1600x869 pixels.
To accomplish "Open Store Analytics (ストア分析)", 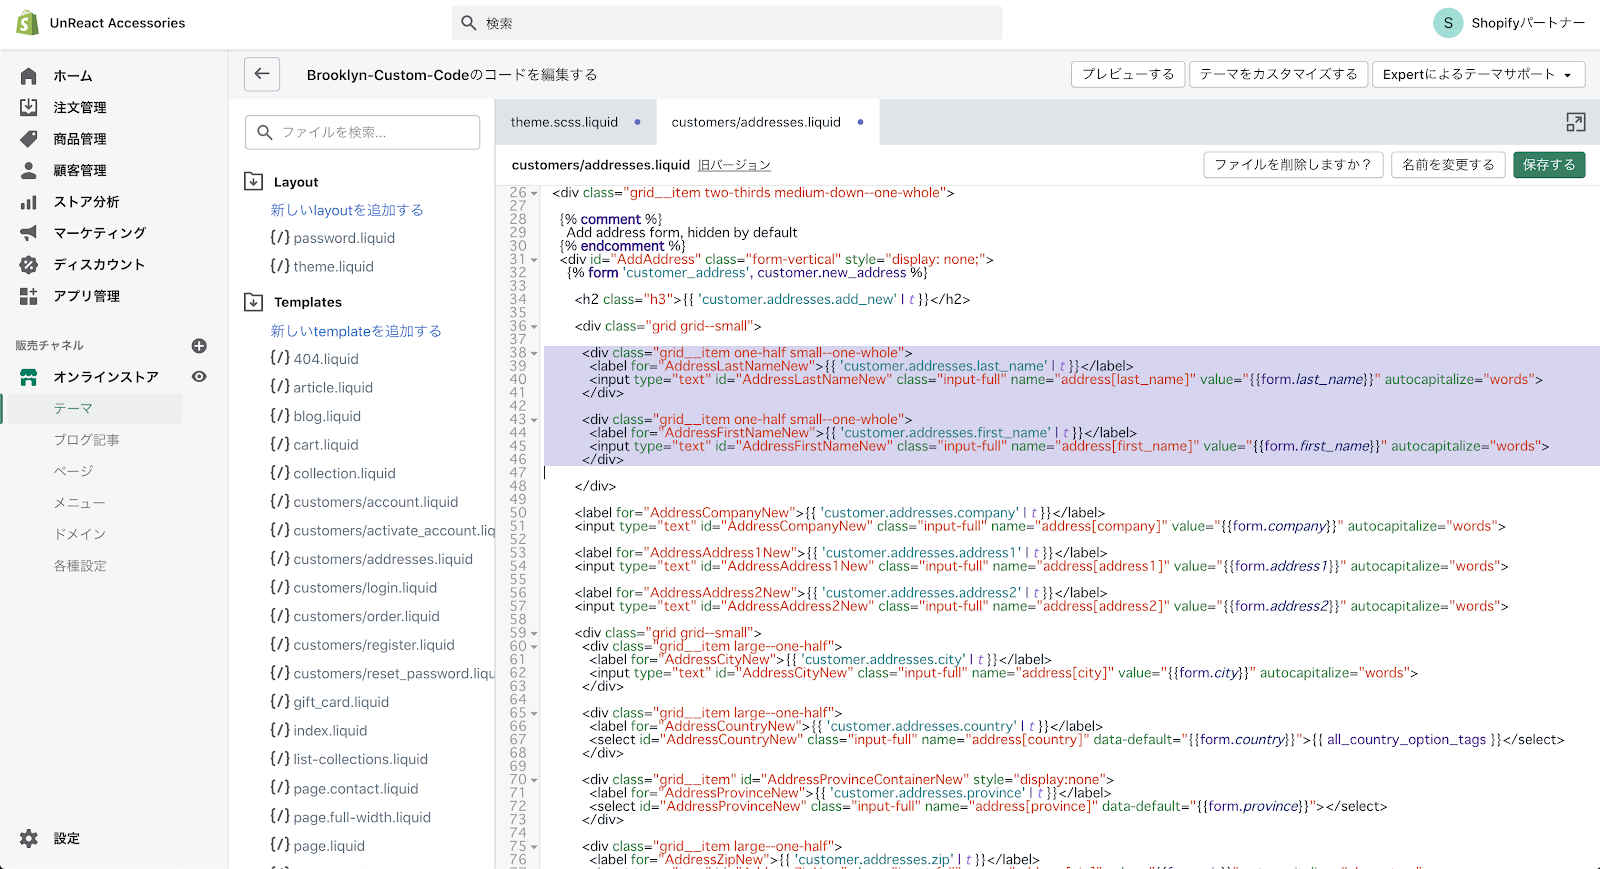I will (x=85, y=202).
